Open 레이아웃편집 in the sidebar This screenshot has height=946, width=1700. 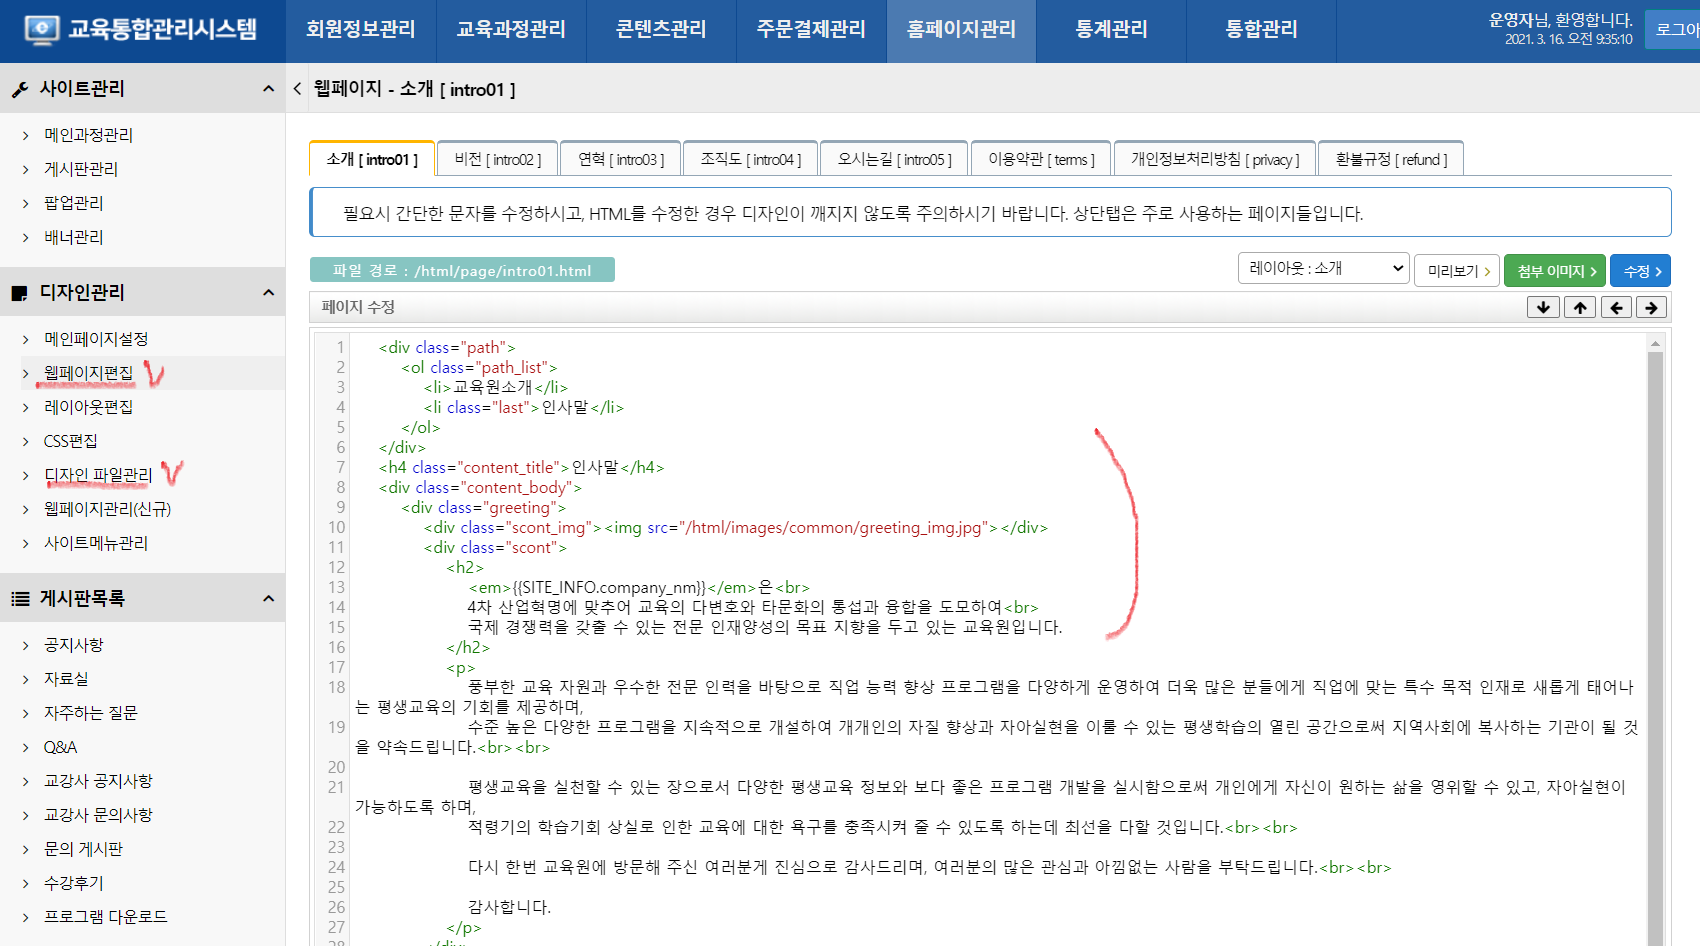click(x=88, y=407)
